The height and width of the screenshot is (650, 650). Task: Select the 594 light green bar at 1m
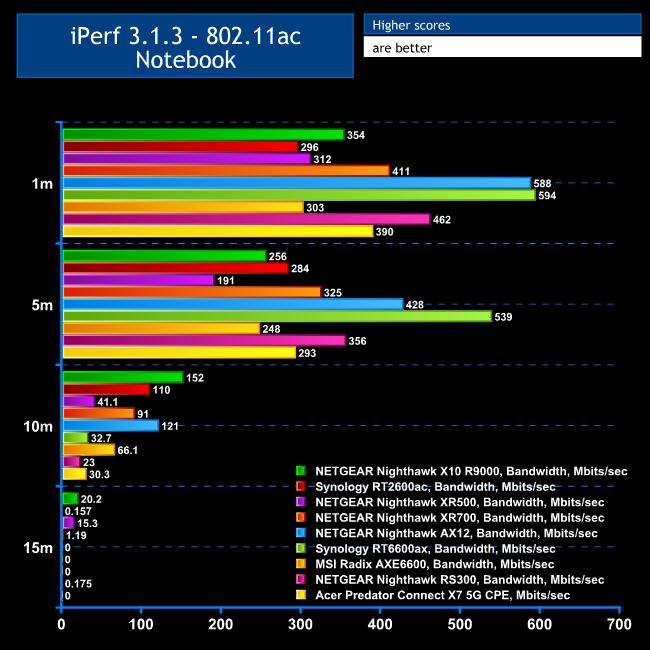[x=299, y=195]
